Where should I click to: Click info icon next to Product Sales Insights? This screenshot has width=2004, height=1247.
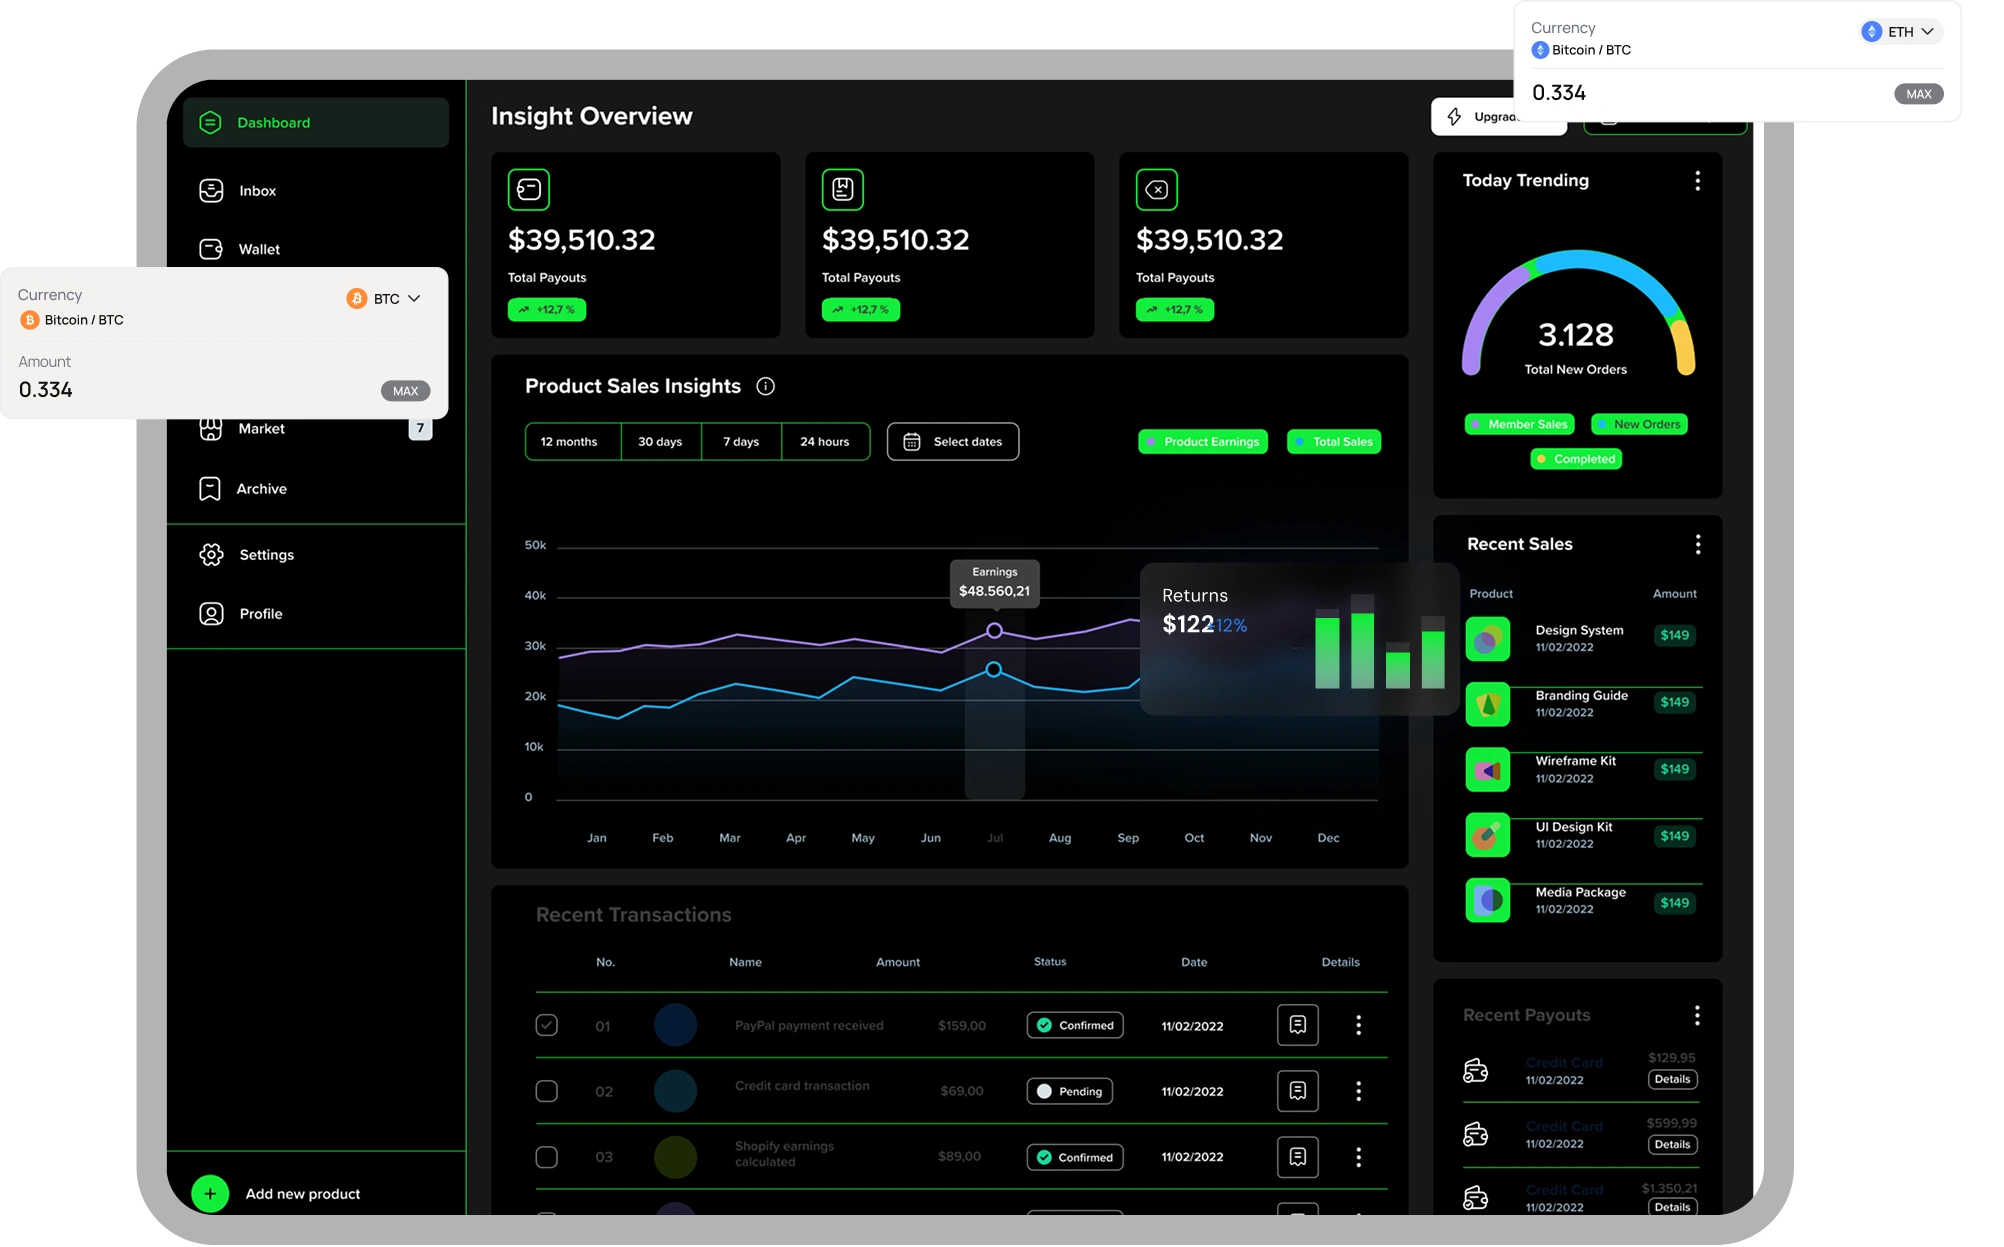(x=766, y=386)
